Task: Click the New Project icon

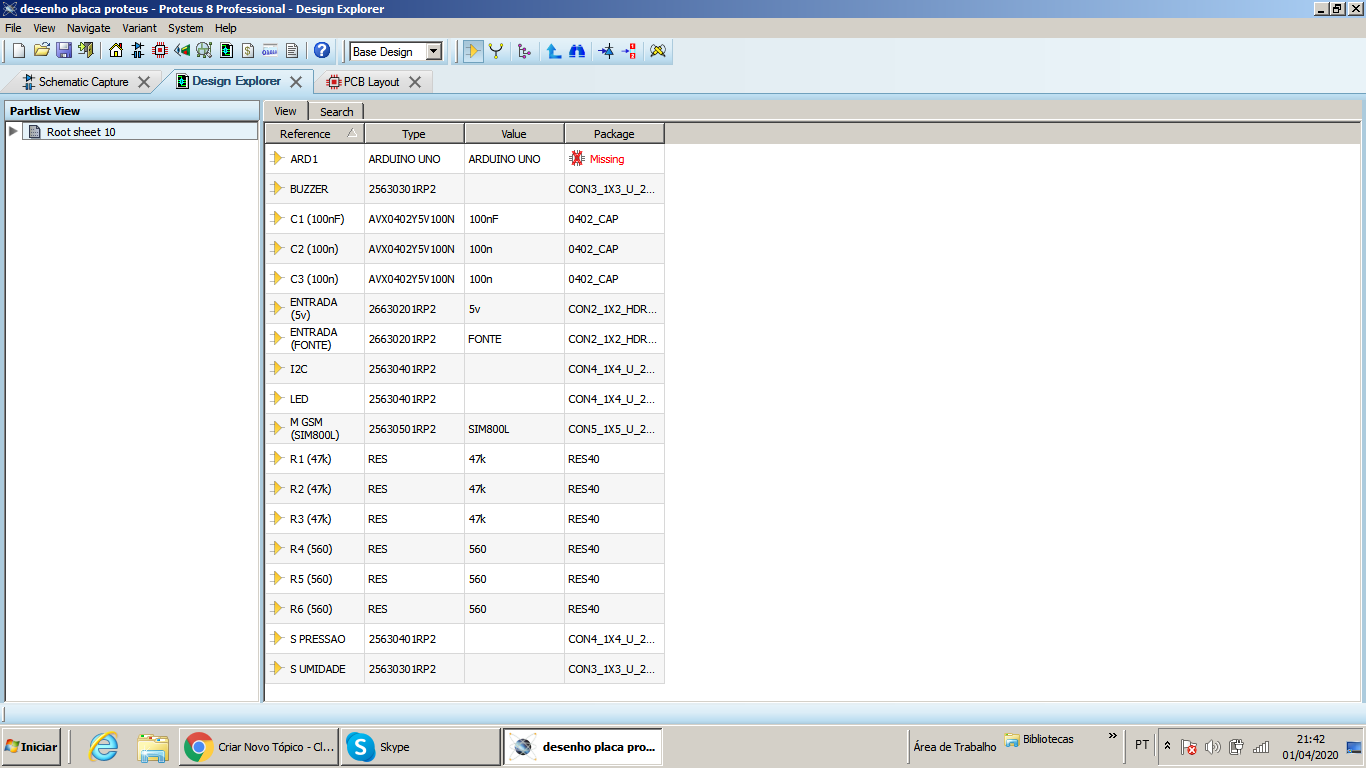Action: pyautogui.click(x=18, y=51)
